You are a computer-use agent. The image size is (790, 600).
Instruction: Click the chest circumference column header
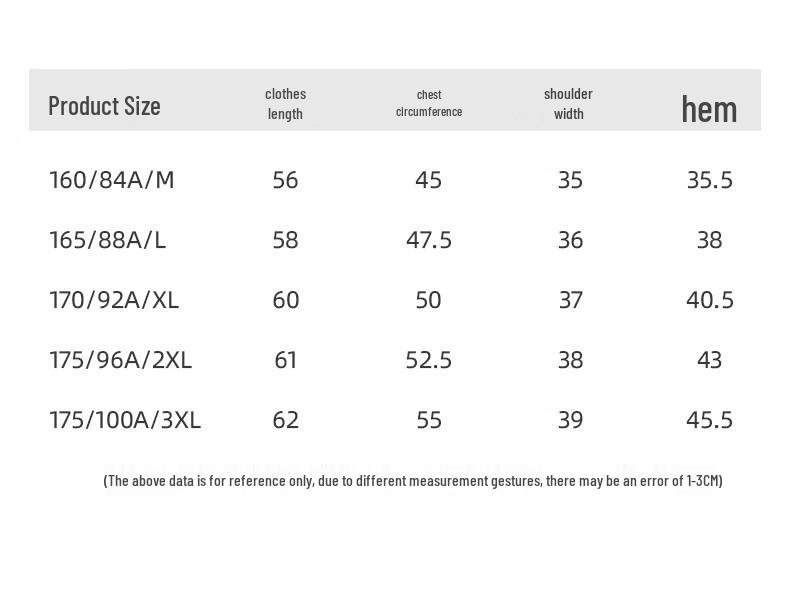428,103
